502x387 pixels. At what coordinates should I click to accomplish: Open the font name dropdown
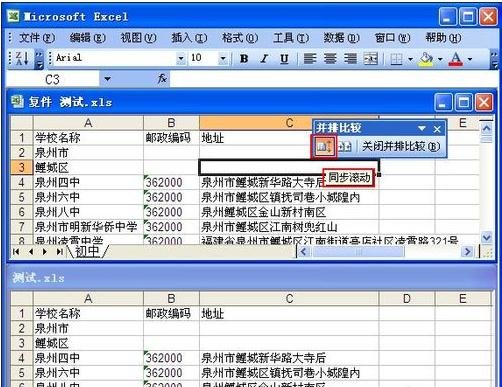[x=180, y=59]
